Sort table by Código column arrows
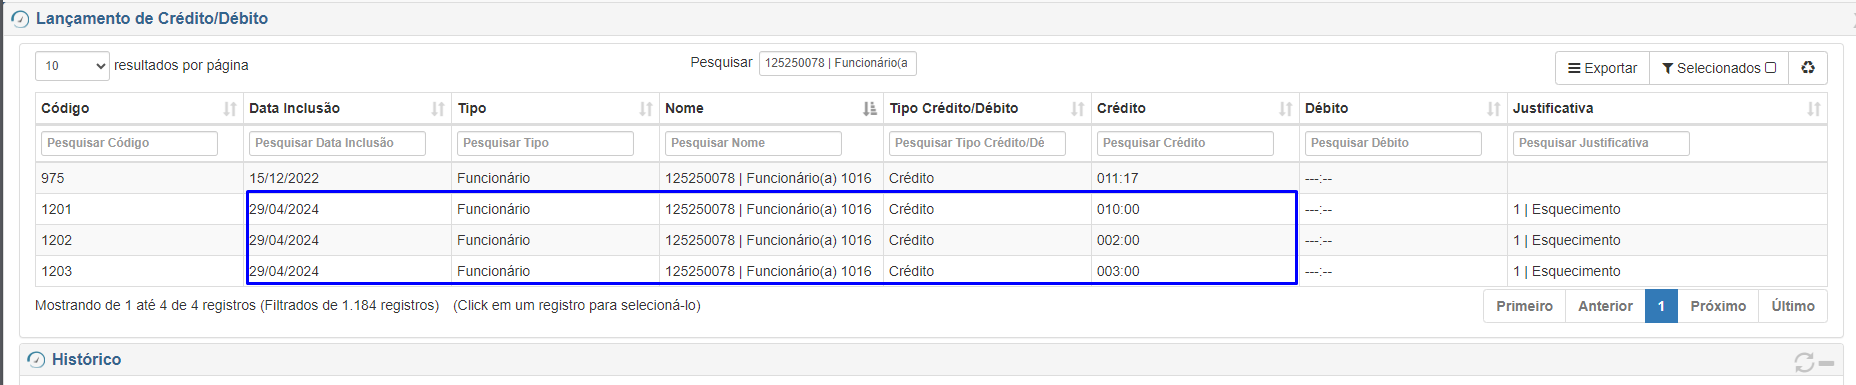The image size is (1856, 385). 230,109
